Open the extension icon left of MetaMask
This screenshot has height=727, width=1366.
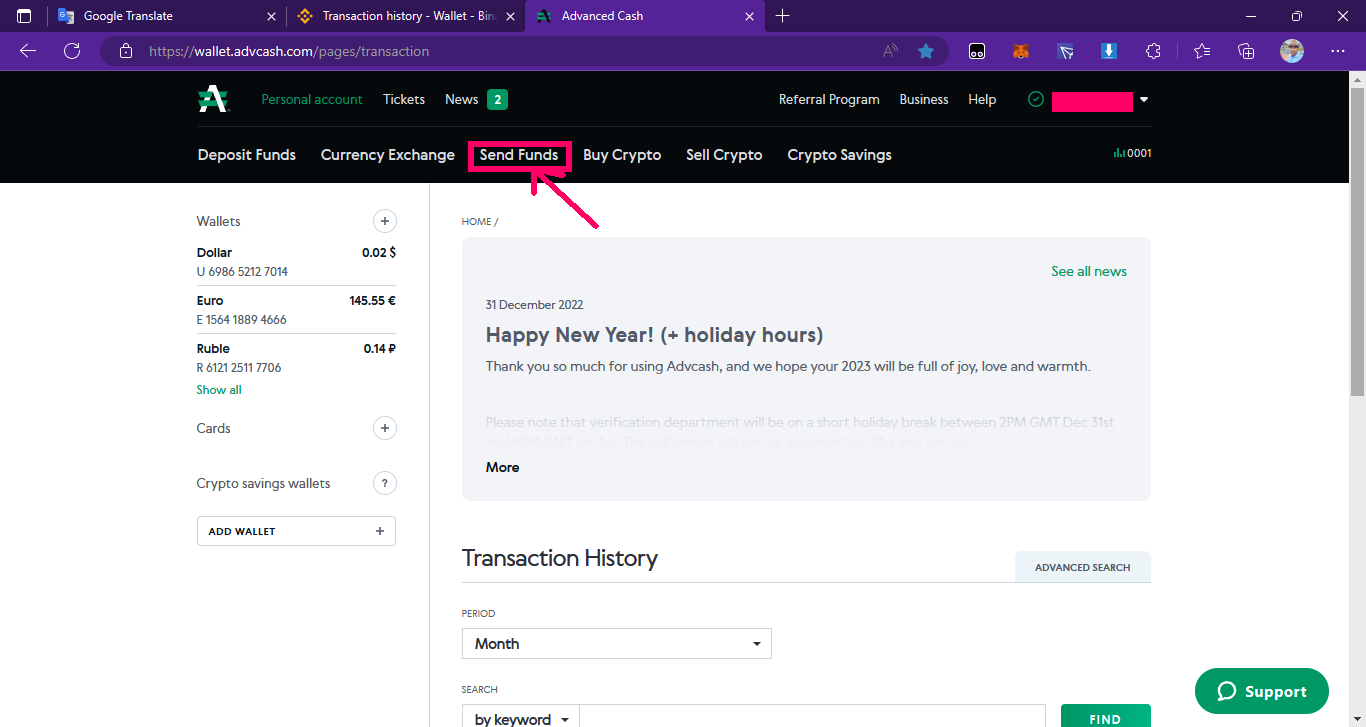(x=977, y=51)
